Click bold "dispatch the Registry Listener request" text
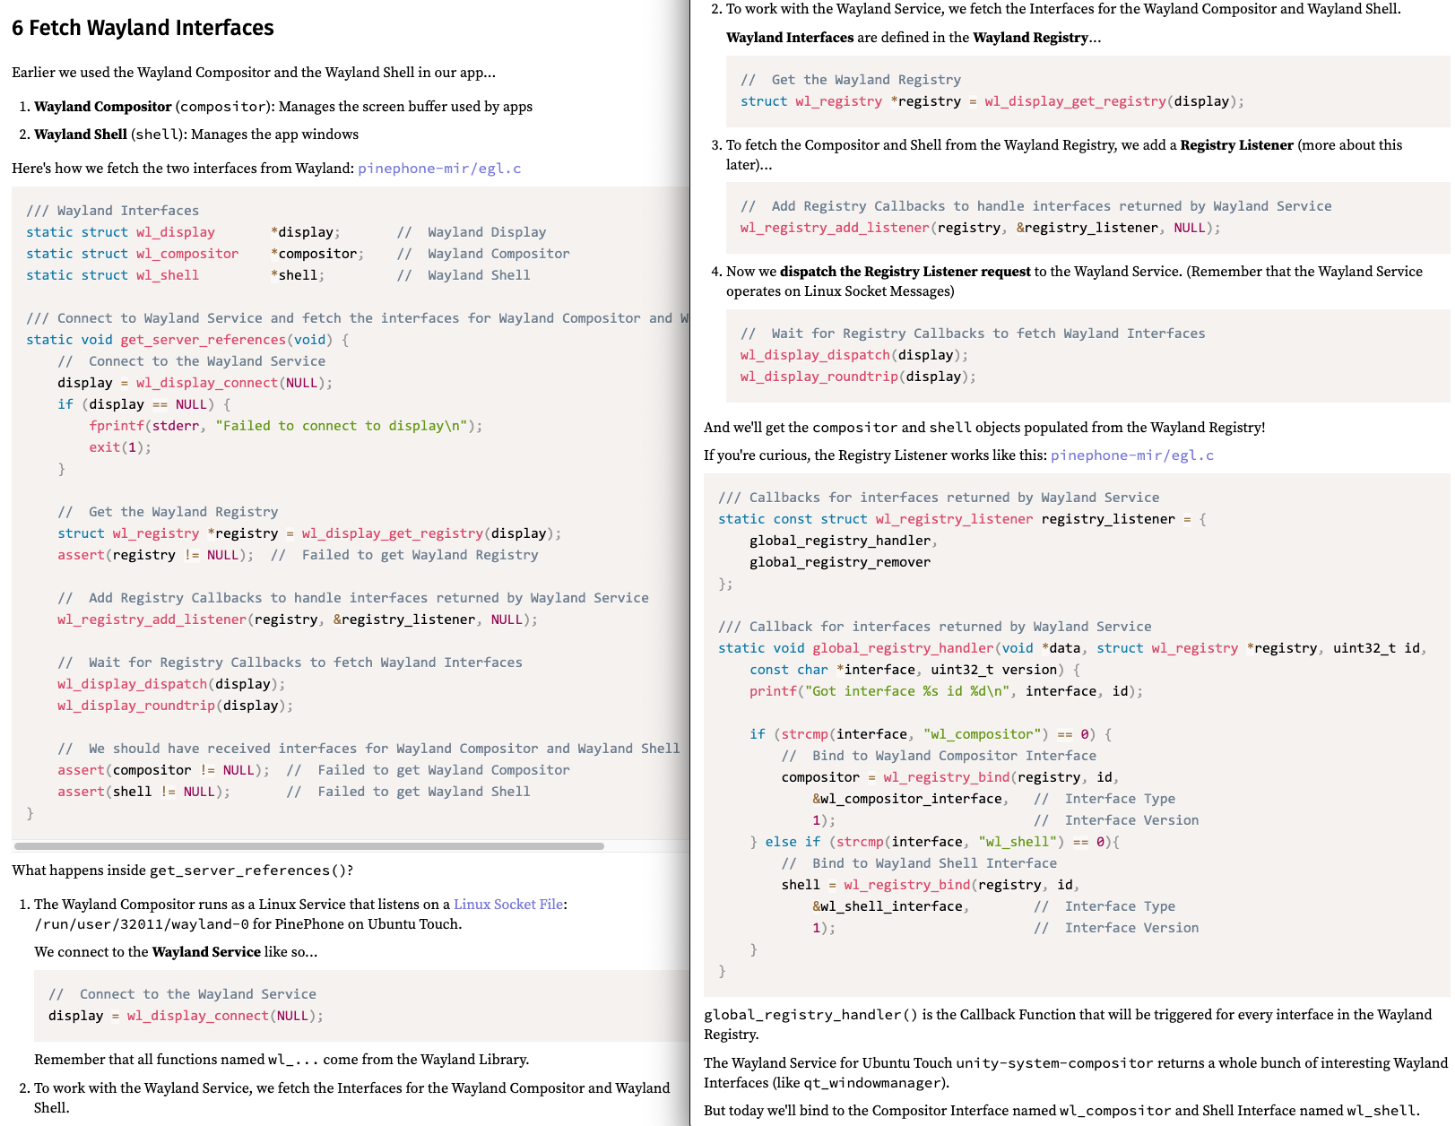 (x=904, y=271)
